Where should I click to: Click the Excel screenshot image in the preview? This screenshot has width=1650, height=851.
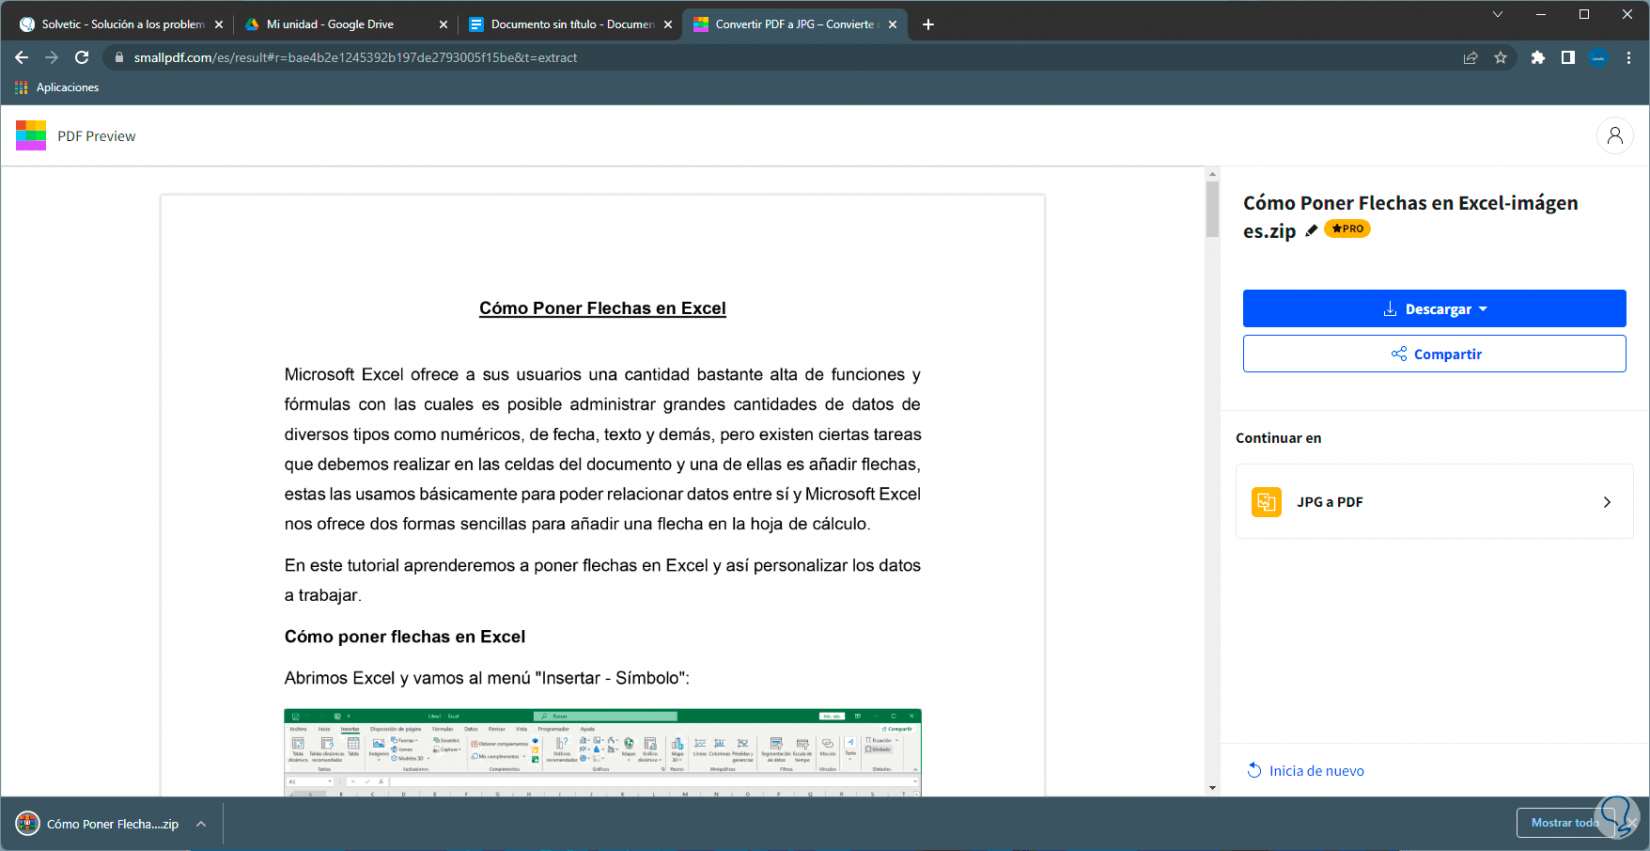coord(602,753)
